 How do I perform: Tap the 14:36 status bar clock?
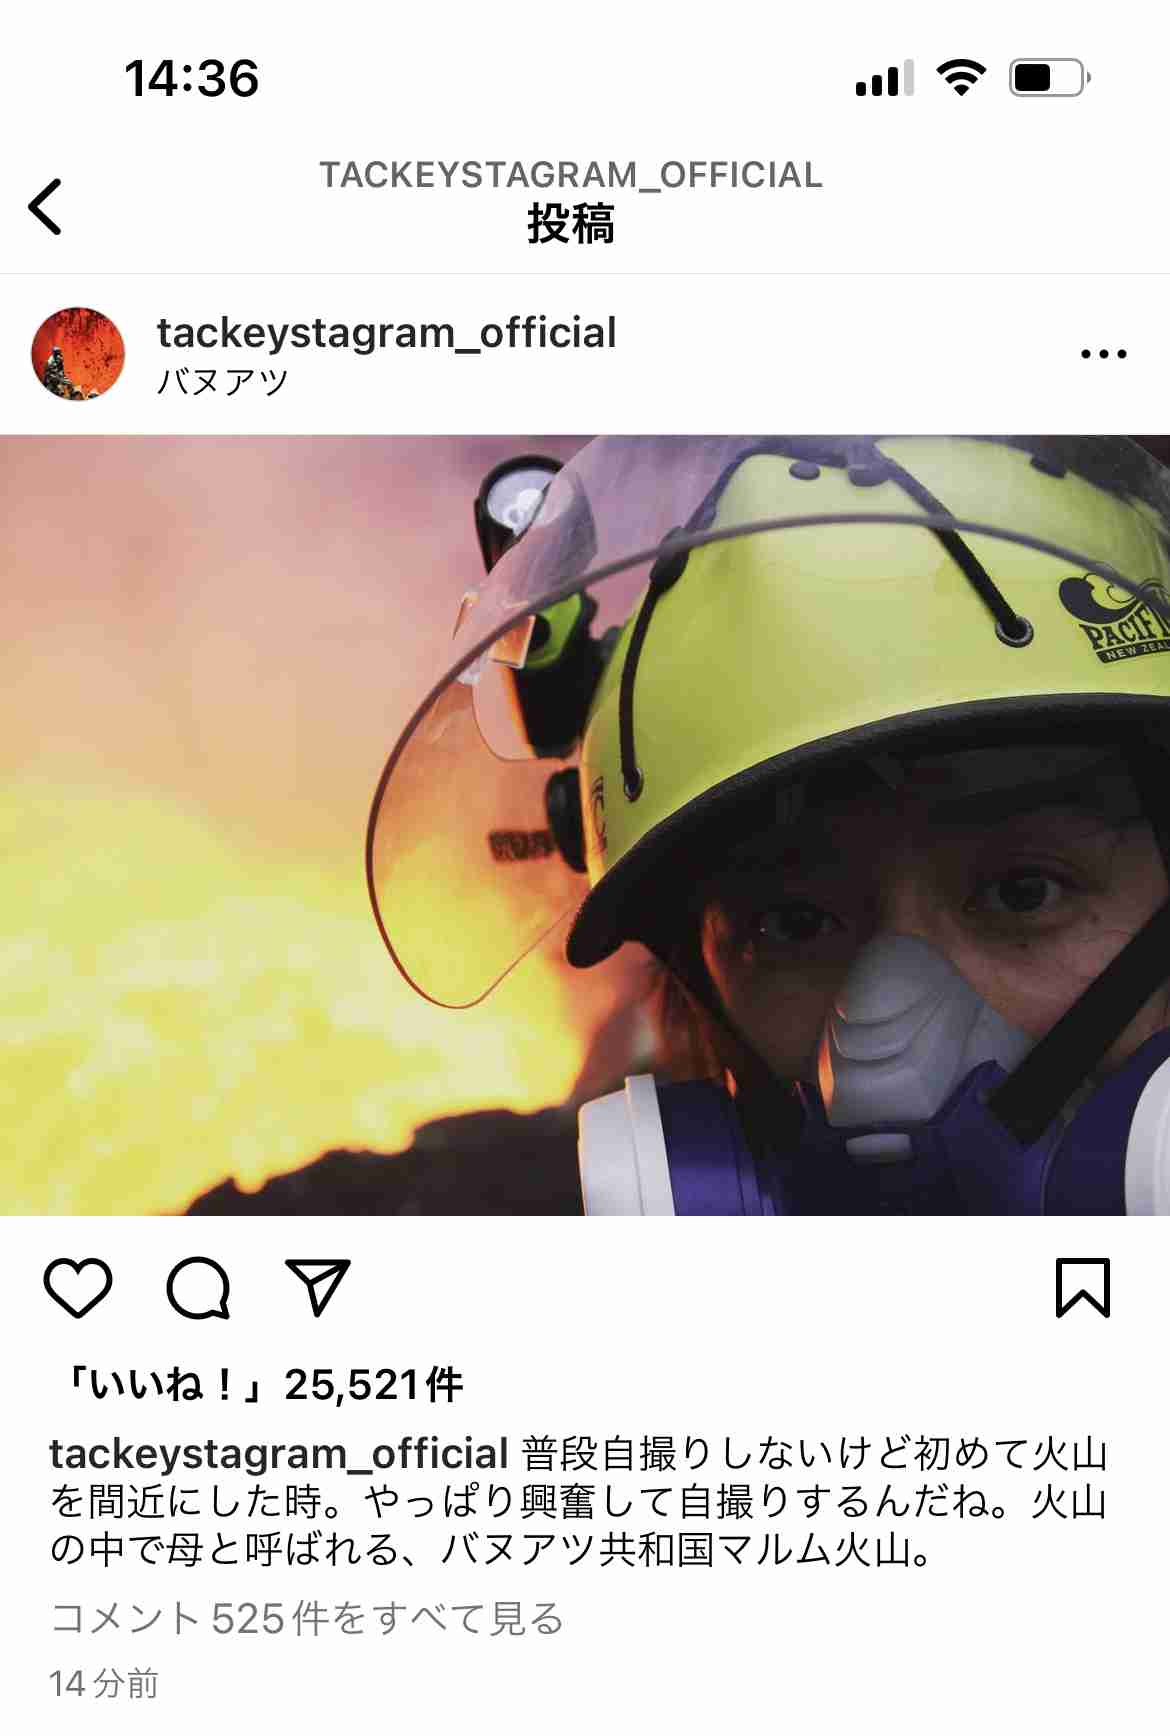191,78
